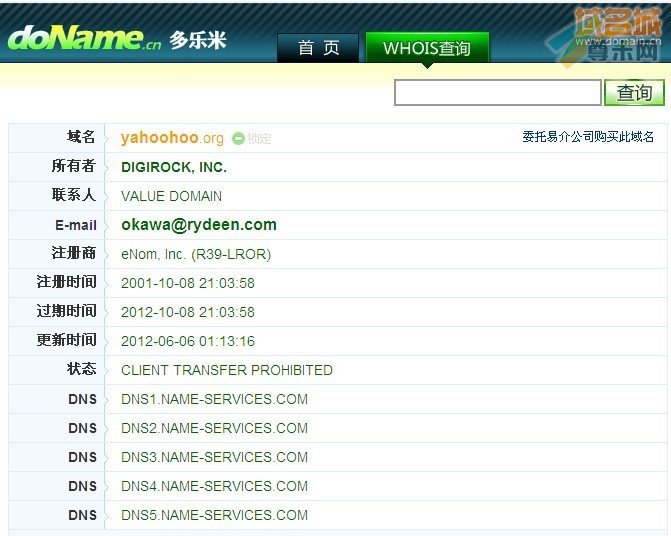Click the 查询 search button

point(634,92)
